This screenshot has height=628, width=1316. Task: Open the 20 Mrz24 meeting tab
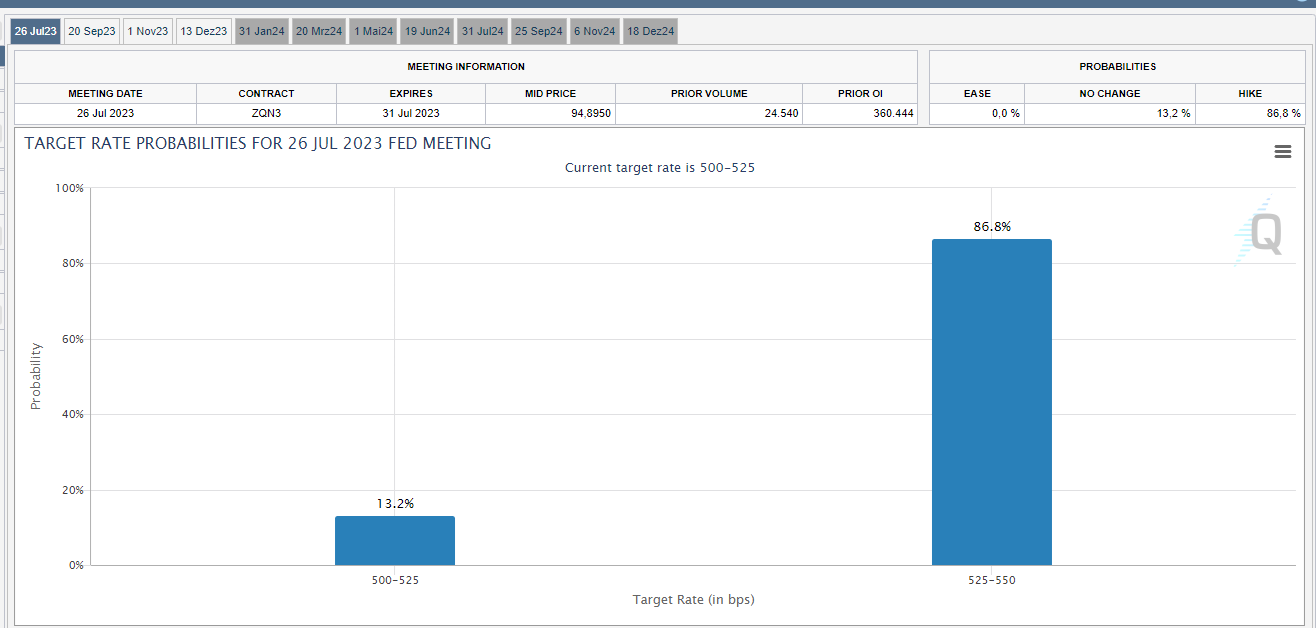pyautogui.click(x=319, y=32)
